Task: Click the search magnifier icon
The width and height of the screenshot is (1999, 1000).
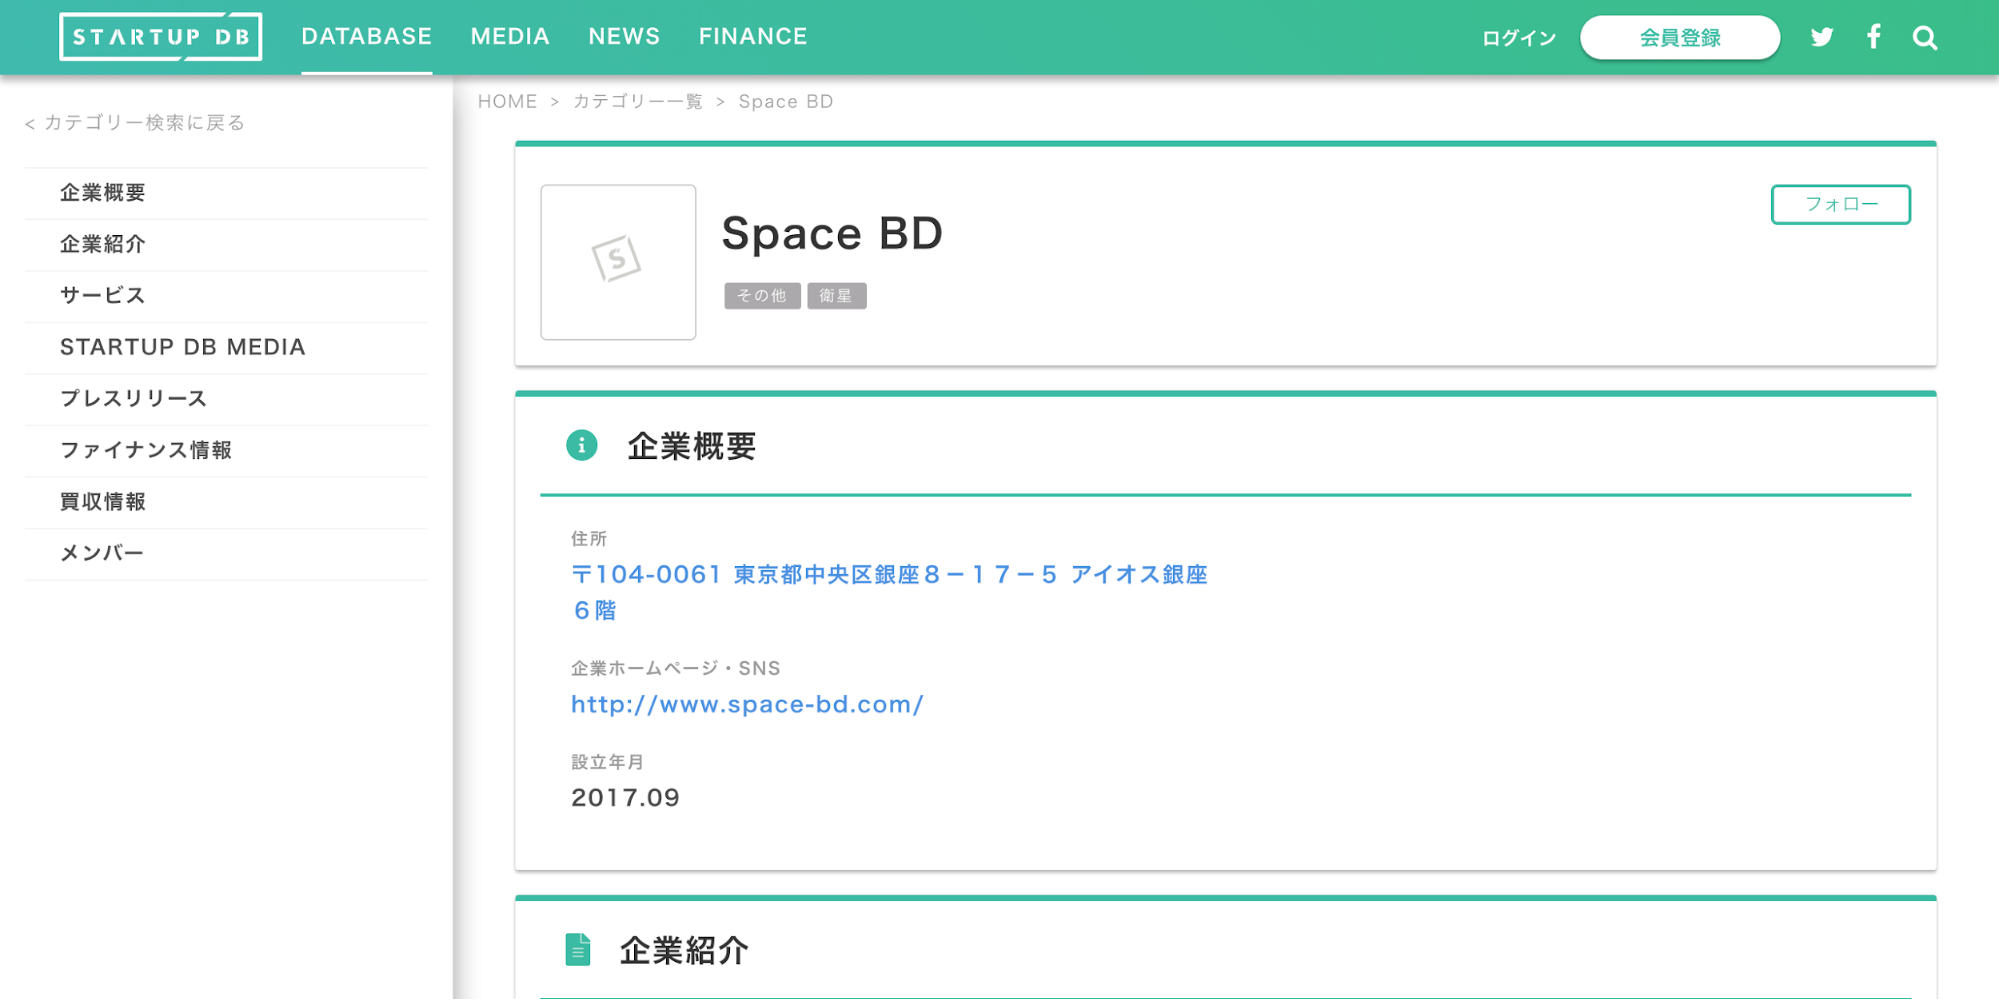Action: pyautogui.click(x=1925, y=38)
